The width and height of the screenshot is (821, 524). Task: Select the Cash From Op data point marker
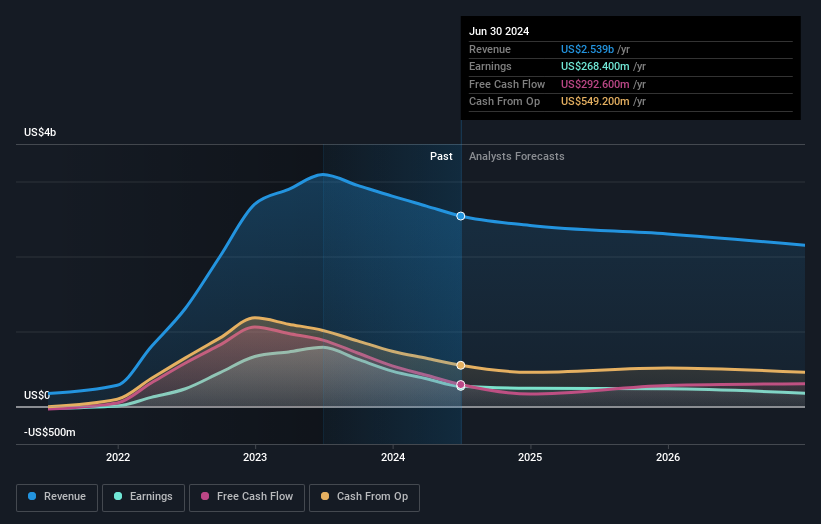click(461, 365)
